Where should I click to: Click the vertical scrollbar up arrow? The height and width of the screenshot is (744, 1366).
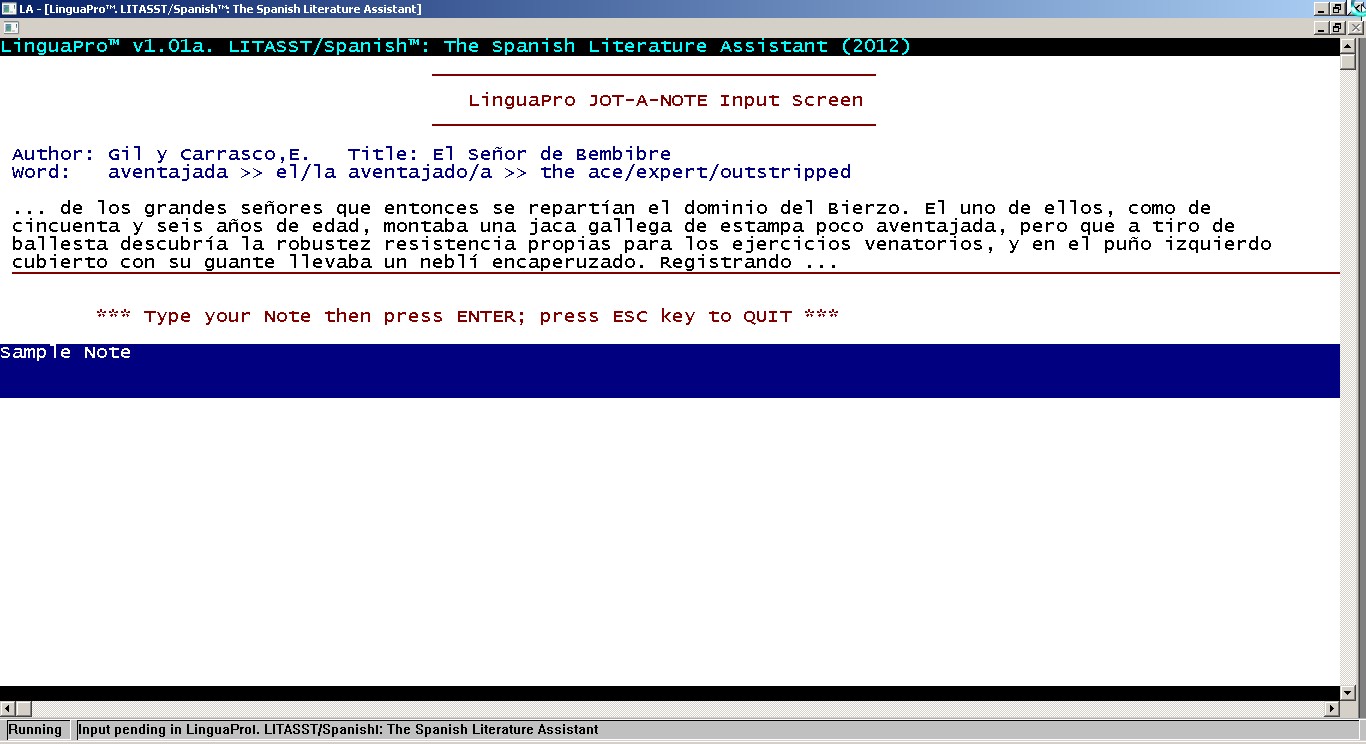click(x=1348, y=46)
